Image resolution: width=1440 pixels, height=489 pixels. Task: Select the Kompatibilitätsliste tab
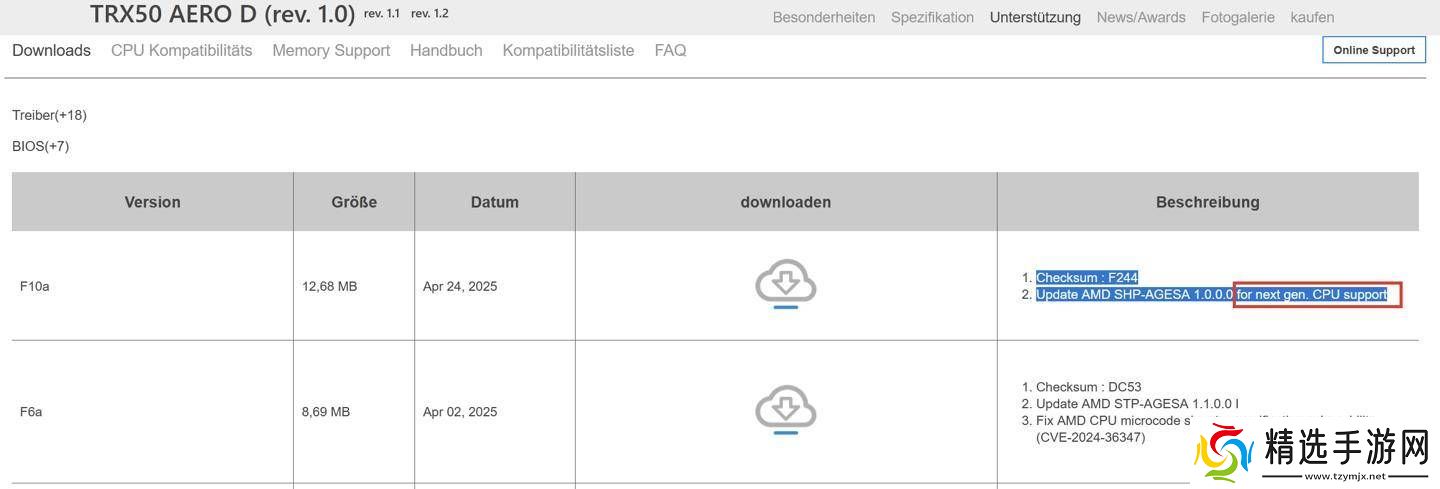pyautogui.click(x=568, y=50)
